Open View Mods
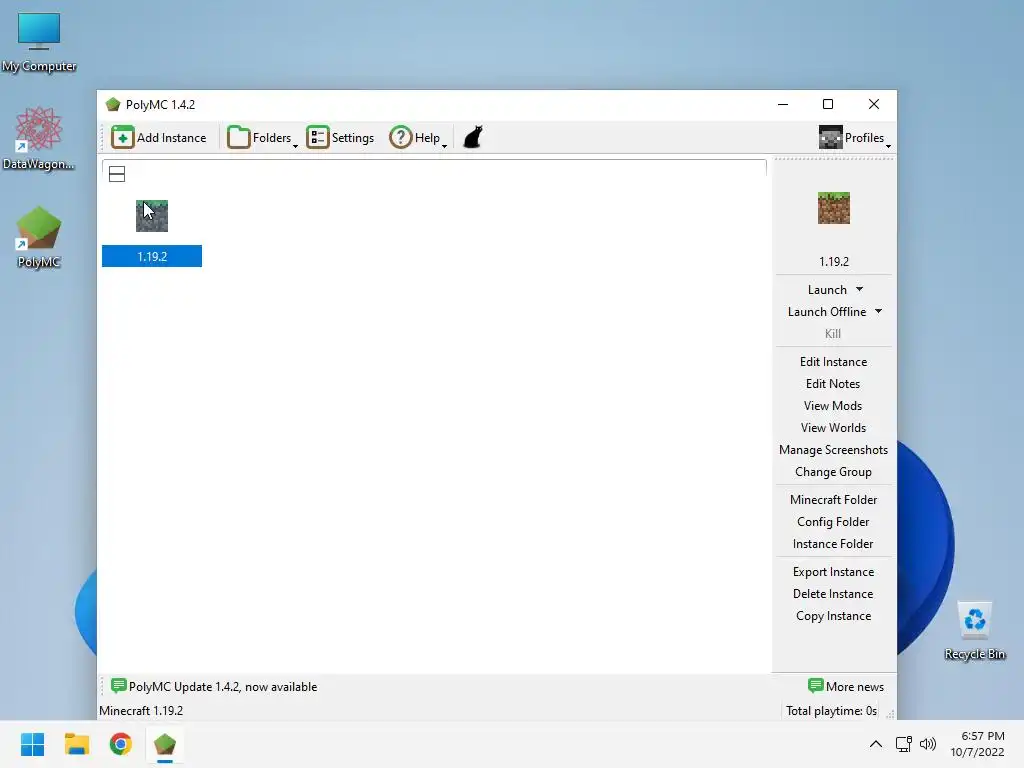Image resolution: width=1024 pixels, height=768 pixels. point(833,406)
